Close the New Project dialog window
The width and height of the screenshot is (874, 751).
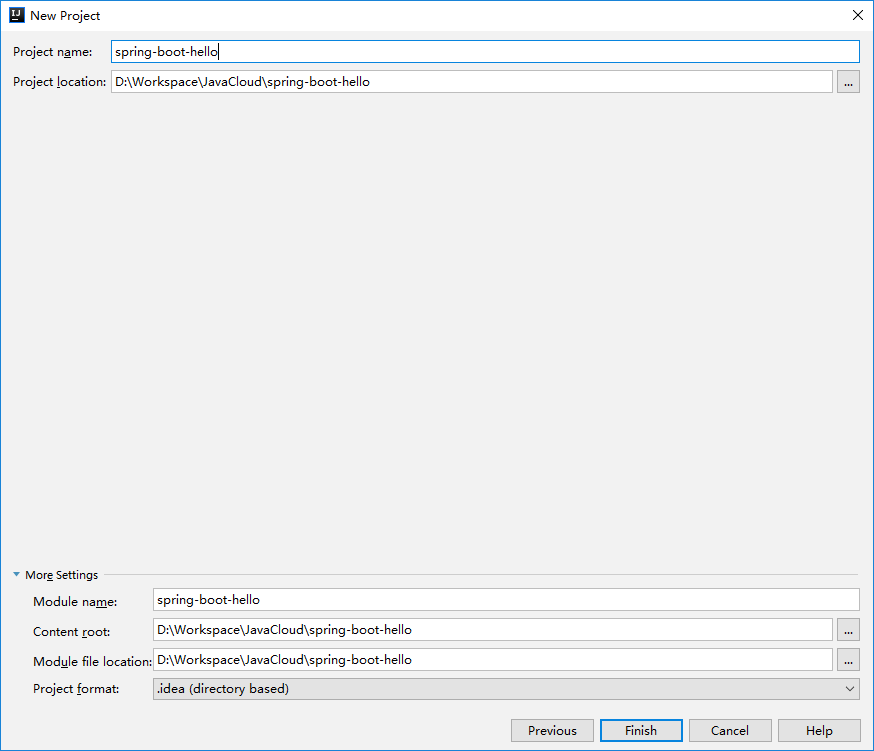857,15
